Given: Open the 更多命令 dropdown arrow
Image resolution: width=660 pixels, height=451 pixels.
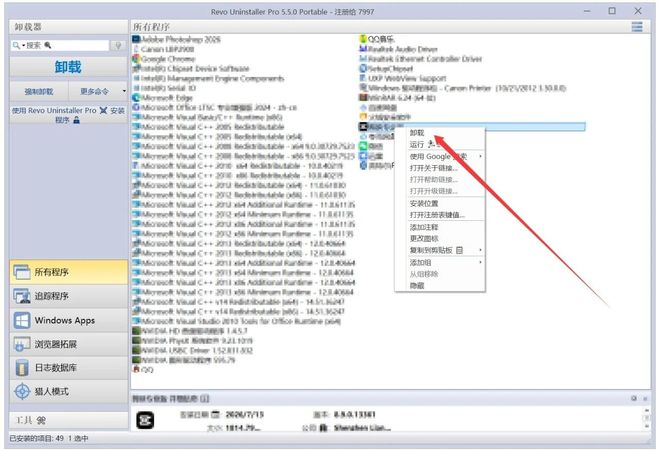Looking at the screenshot, I should 124,91.
